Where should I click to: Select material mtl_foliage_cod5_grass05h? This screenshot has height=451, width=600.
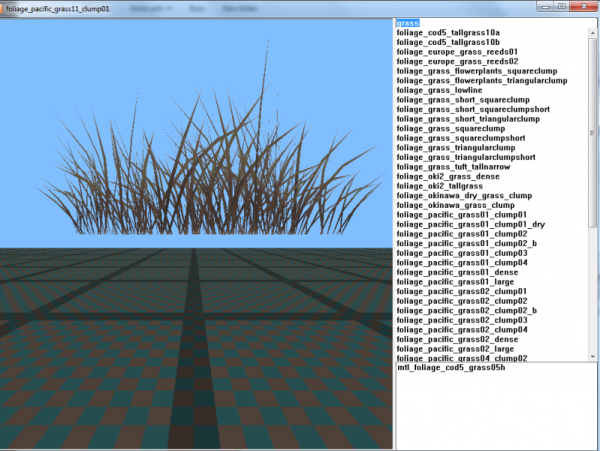451,368
